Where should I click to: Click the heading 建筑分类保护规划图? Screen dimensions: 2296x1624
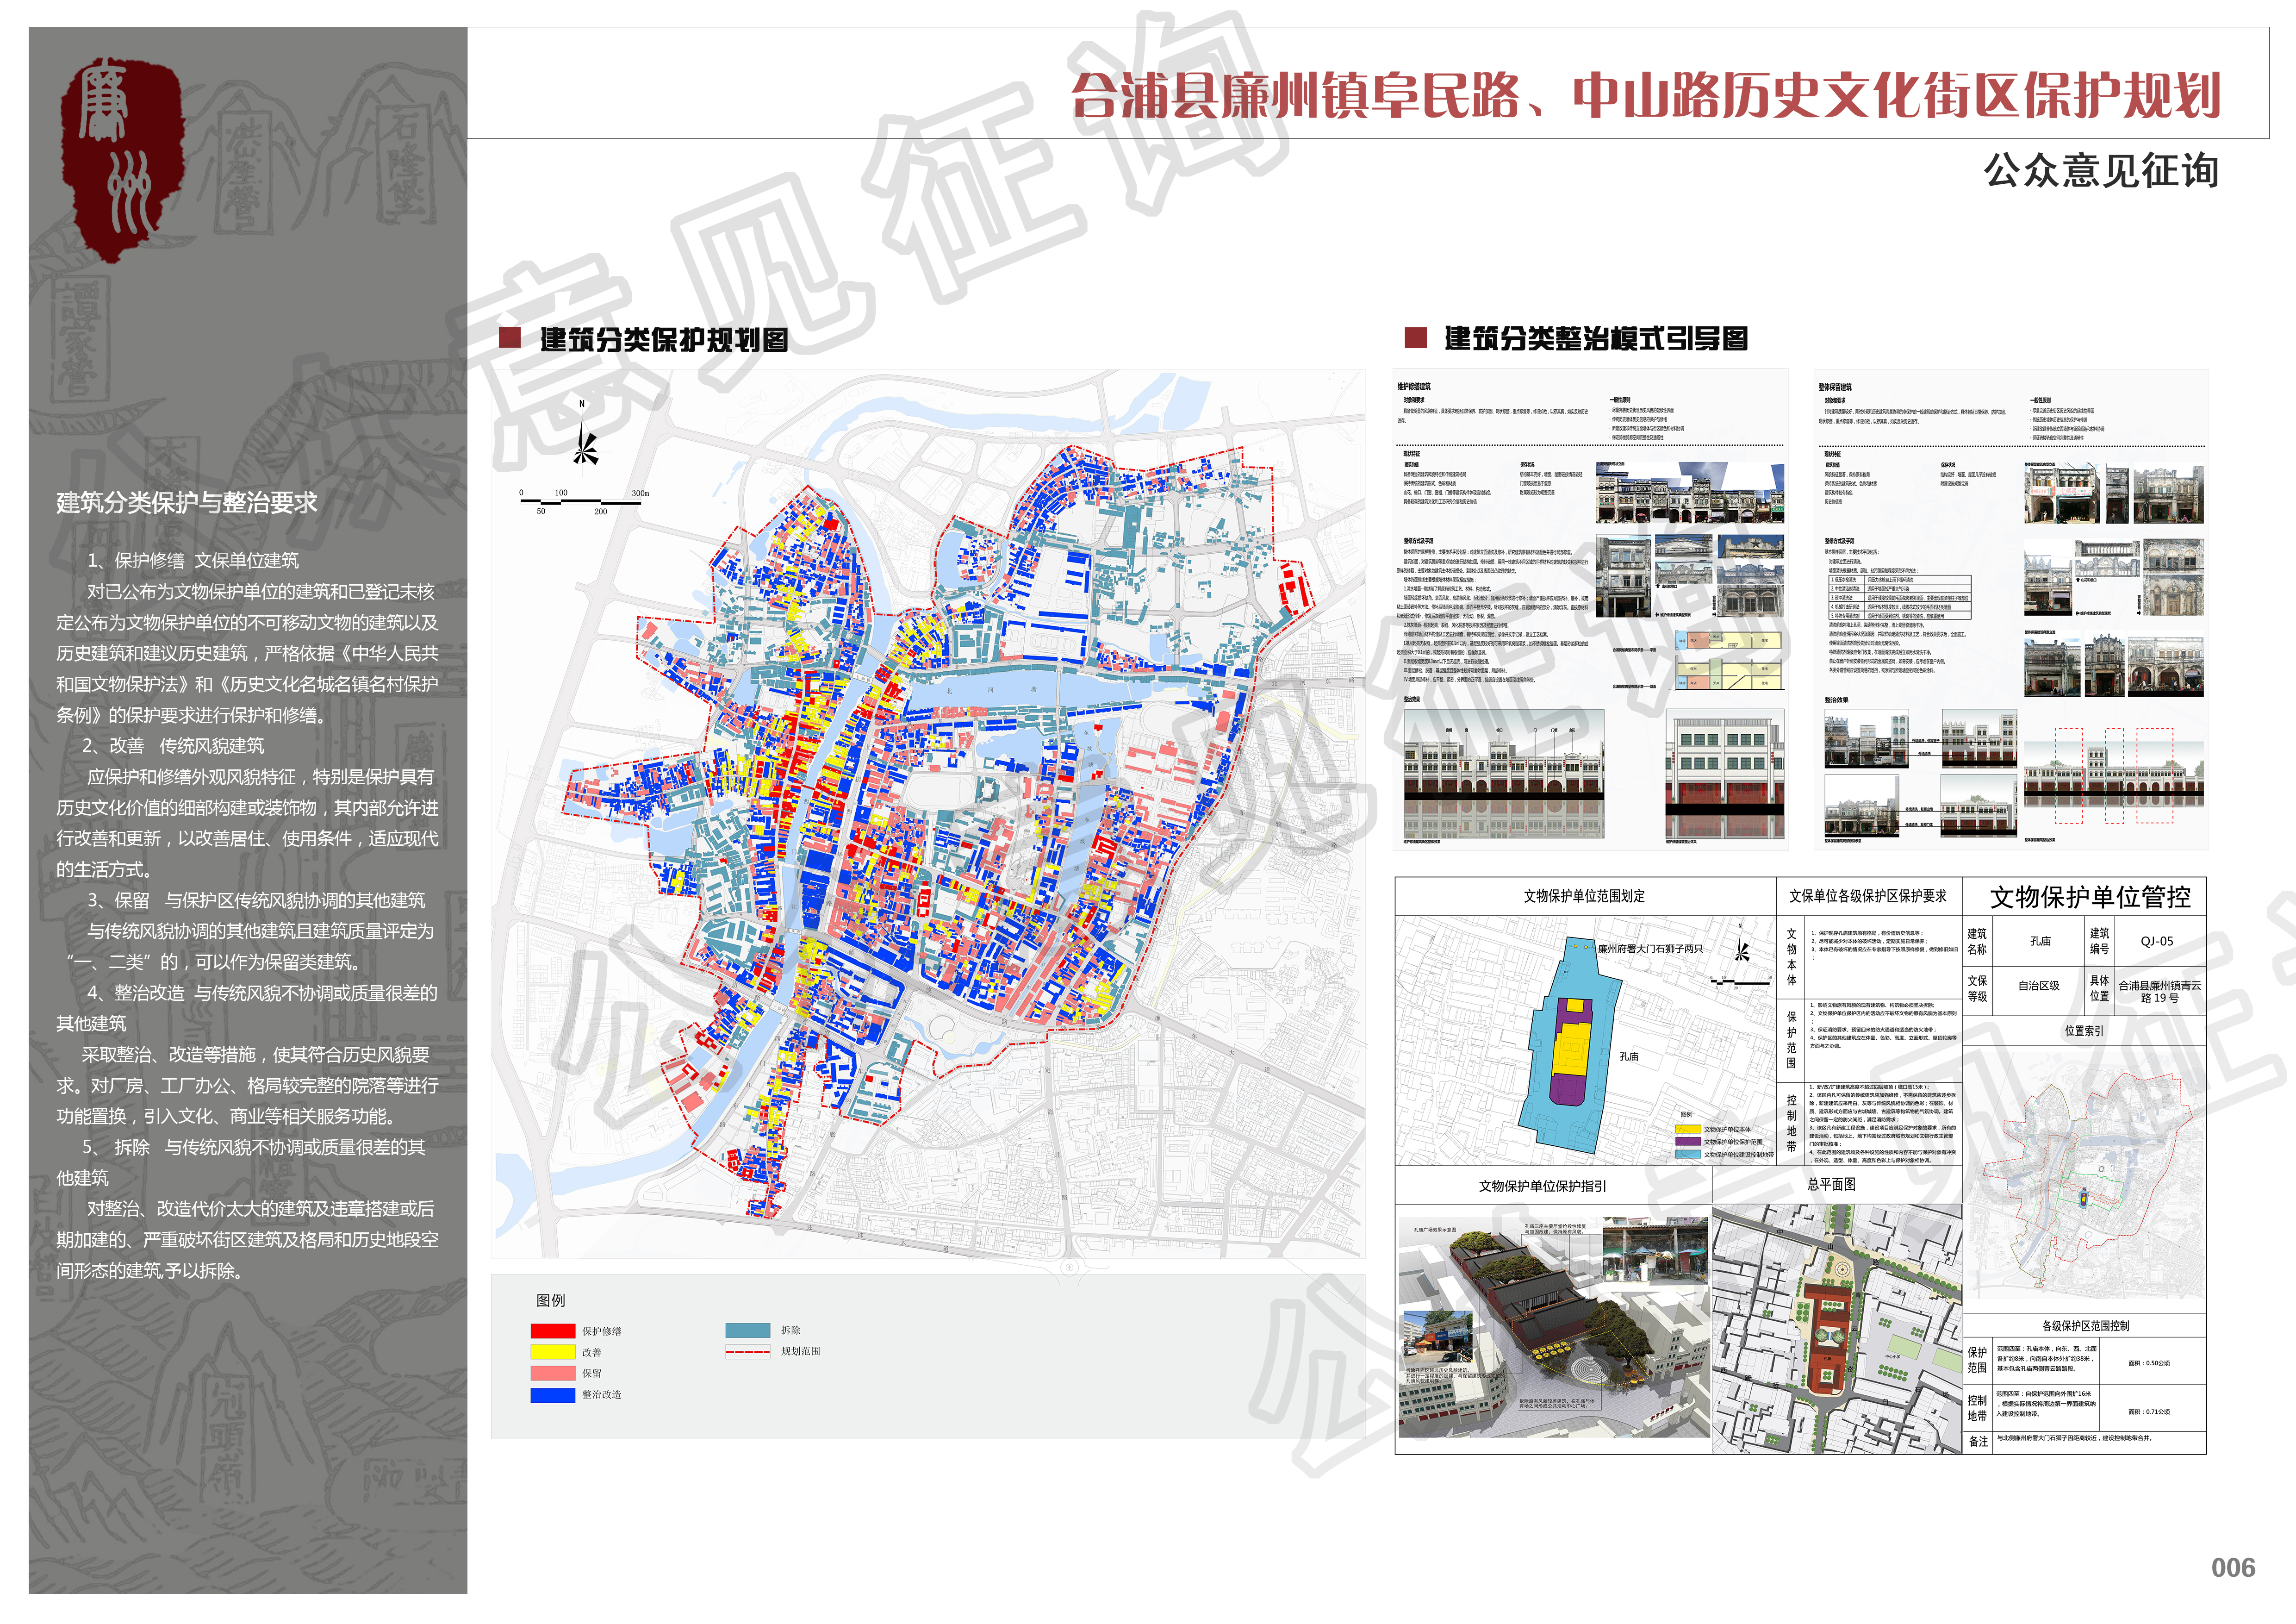[664, 339]
